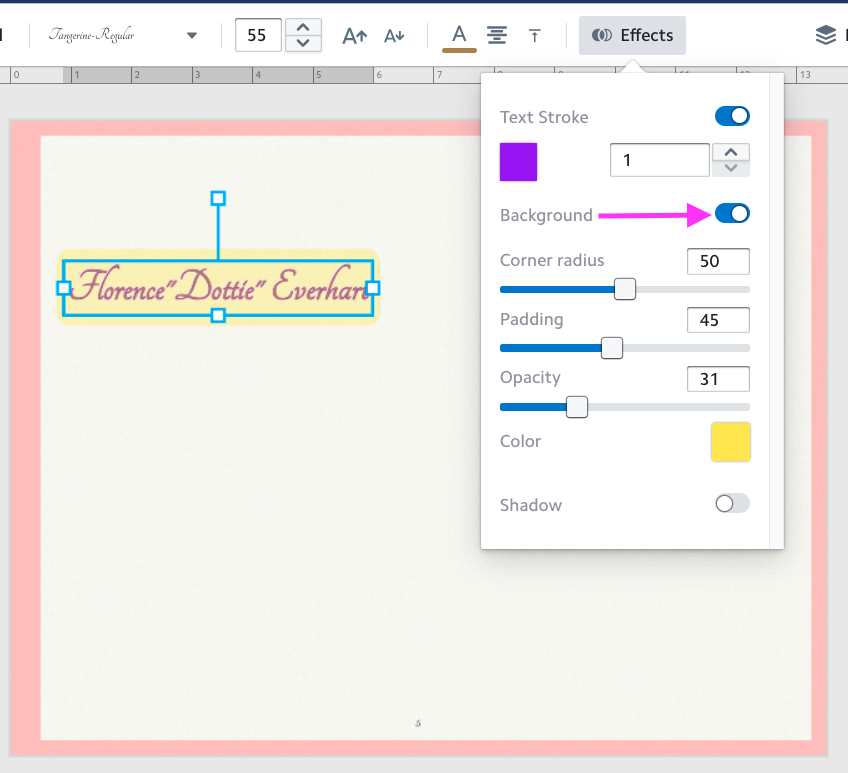Click the decrease font size icon
The image size is (848, 773).
point(394,35)
